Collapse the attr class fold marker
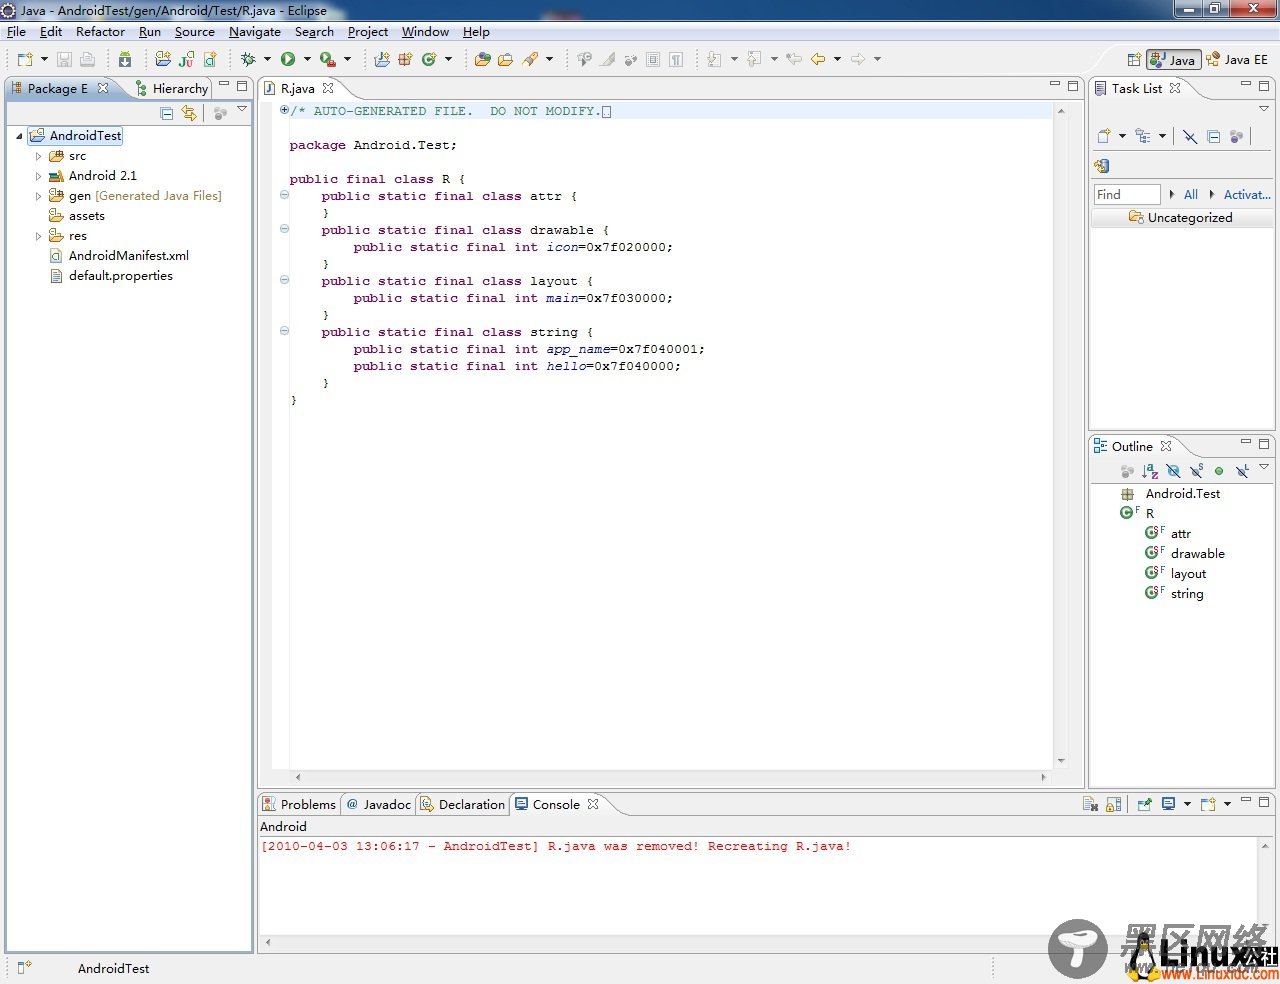 tap(284, 195)
